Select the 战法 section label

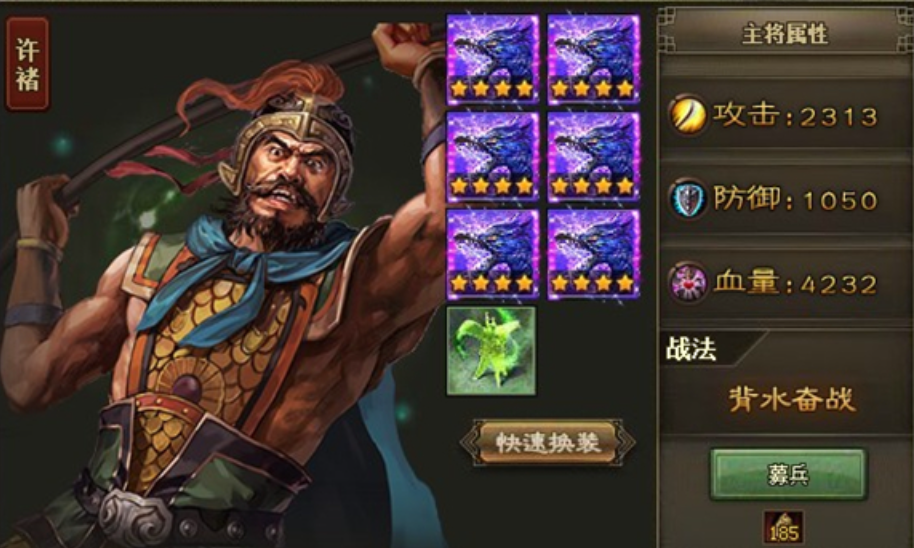point(691,350)
